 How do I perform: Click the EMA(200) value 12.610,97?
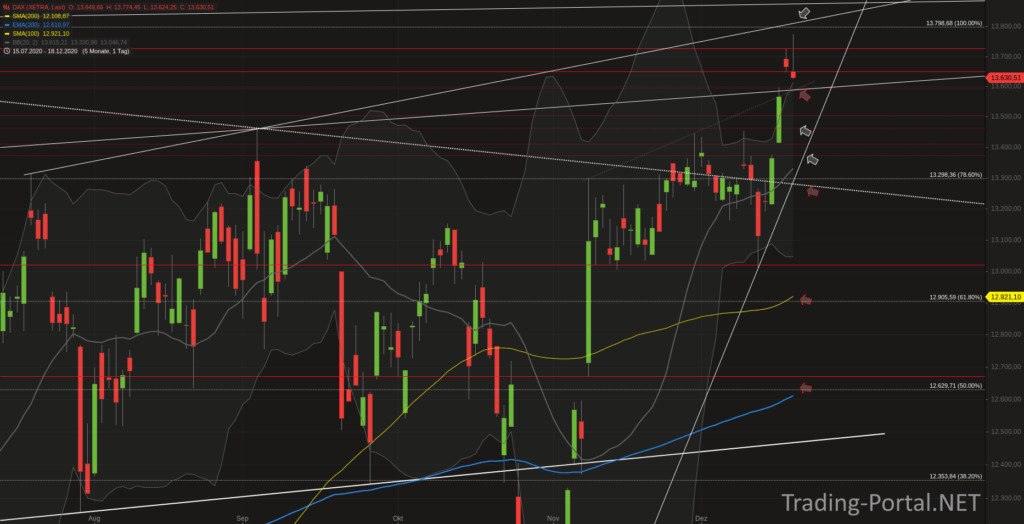56,25
